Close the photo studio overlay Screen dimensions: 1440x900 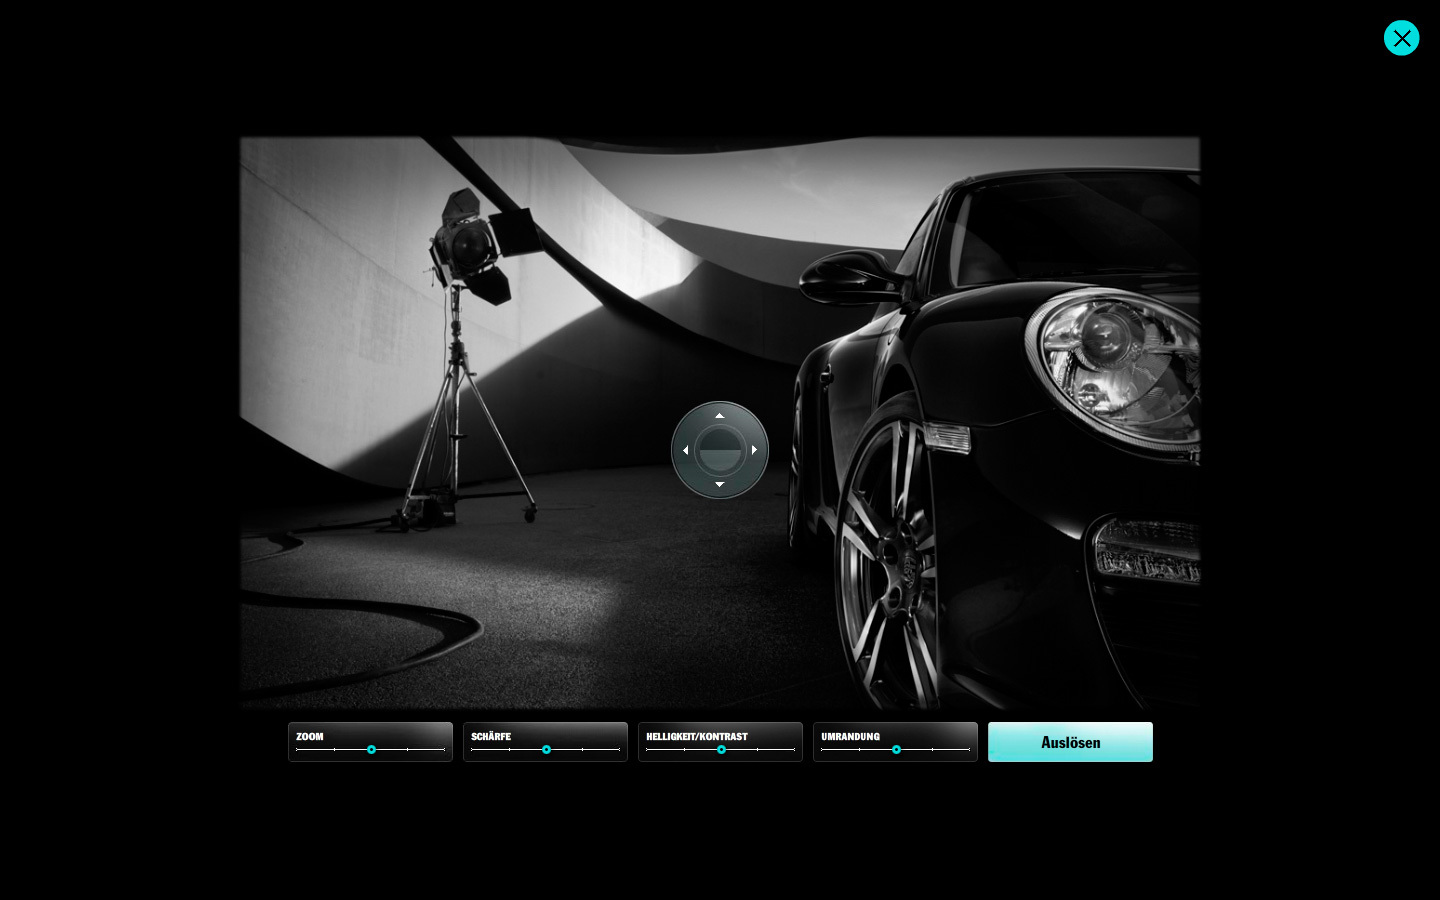(x=1401, y=38)
